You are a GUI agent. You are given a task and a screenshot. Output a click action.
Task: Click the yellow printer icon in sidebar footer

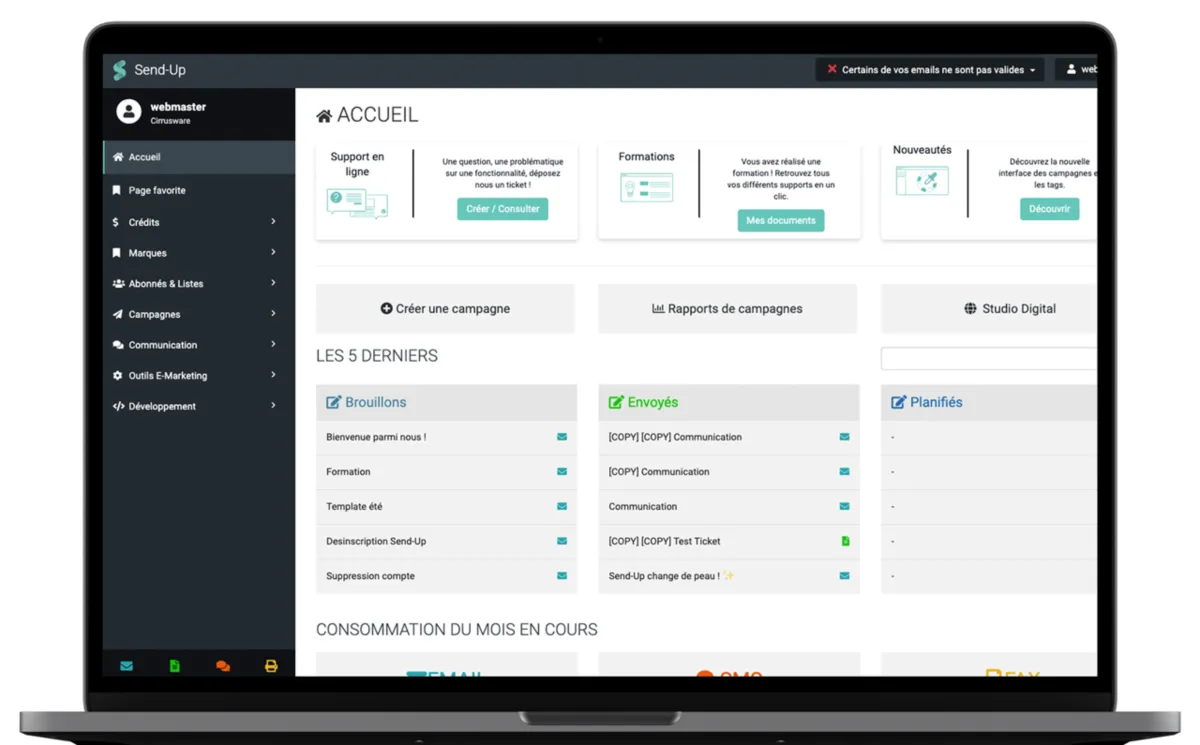271,666
